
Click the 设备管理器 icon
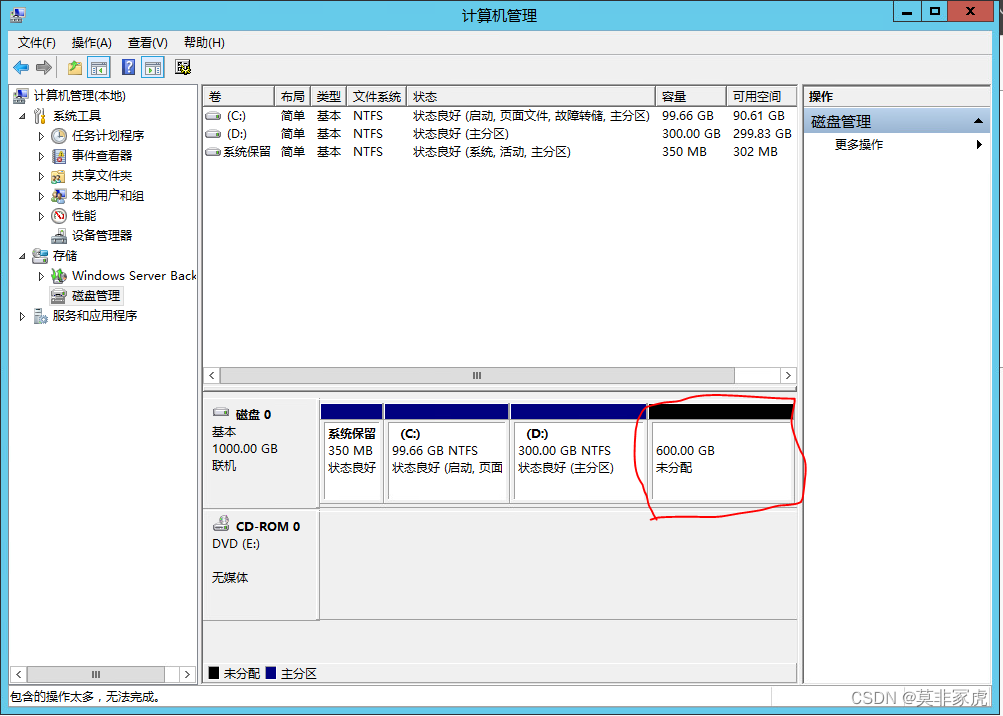pos(59,236)
